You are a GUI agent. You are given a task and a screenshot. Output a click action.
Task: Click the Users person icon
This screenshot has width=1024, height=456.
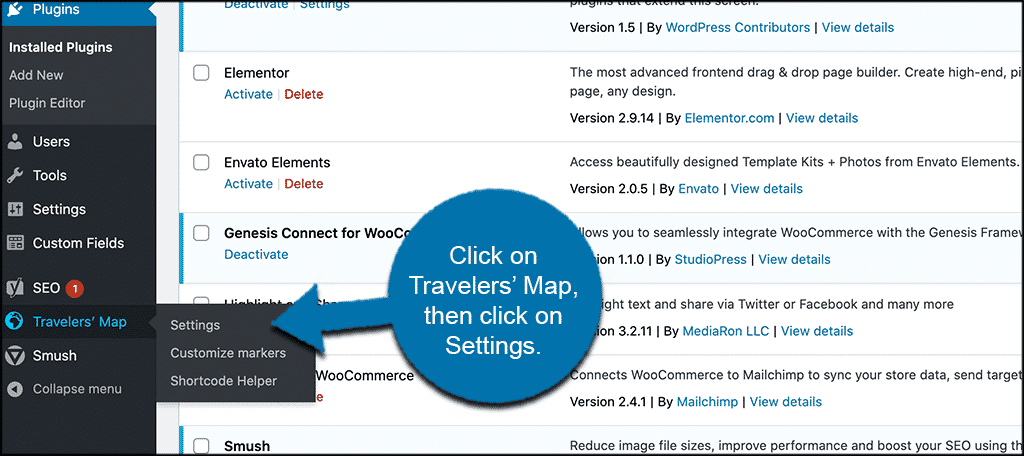[x=15, y=142]
